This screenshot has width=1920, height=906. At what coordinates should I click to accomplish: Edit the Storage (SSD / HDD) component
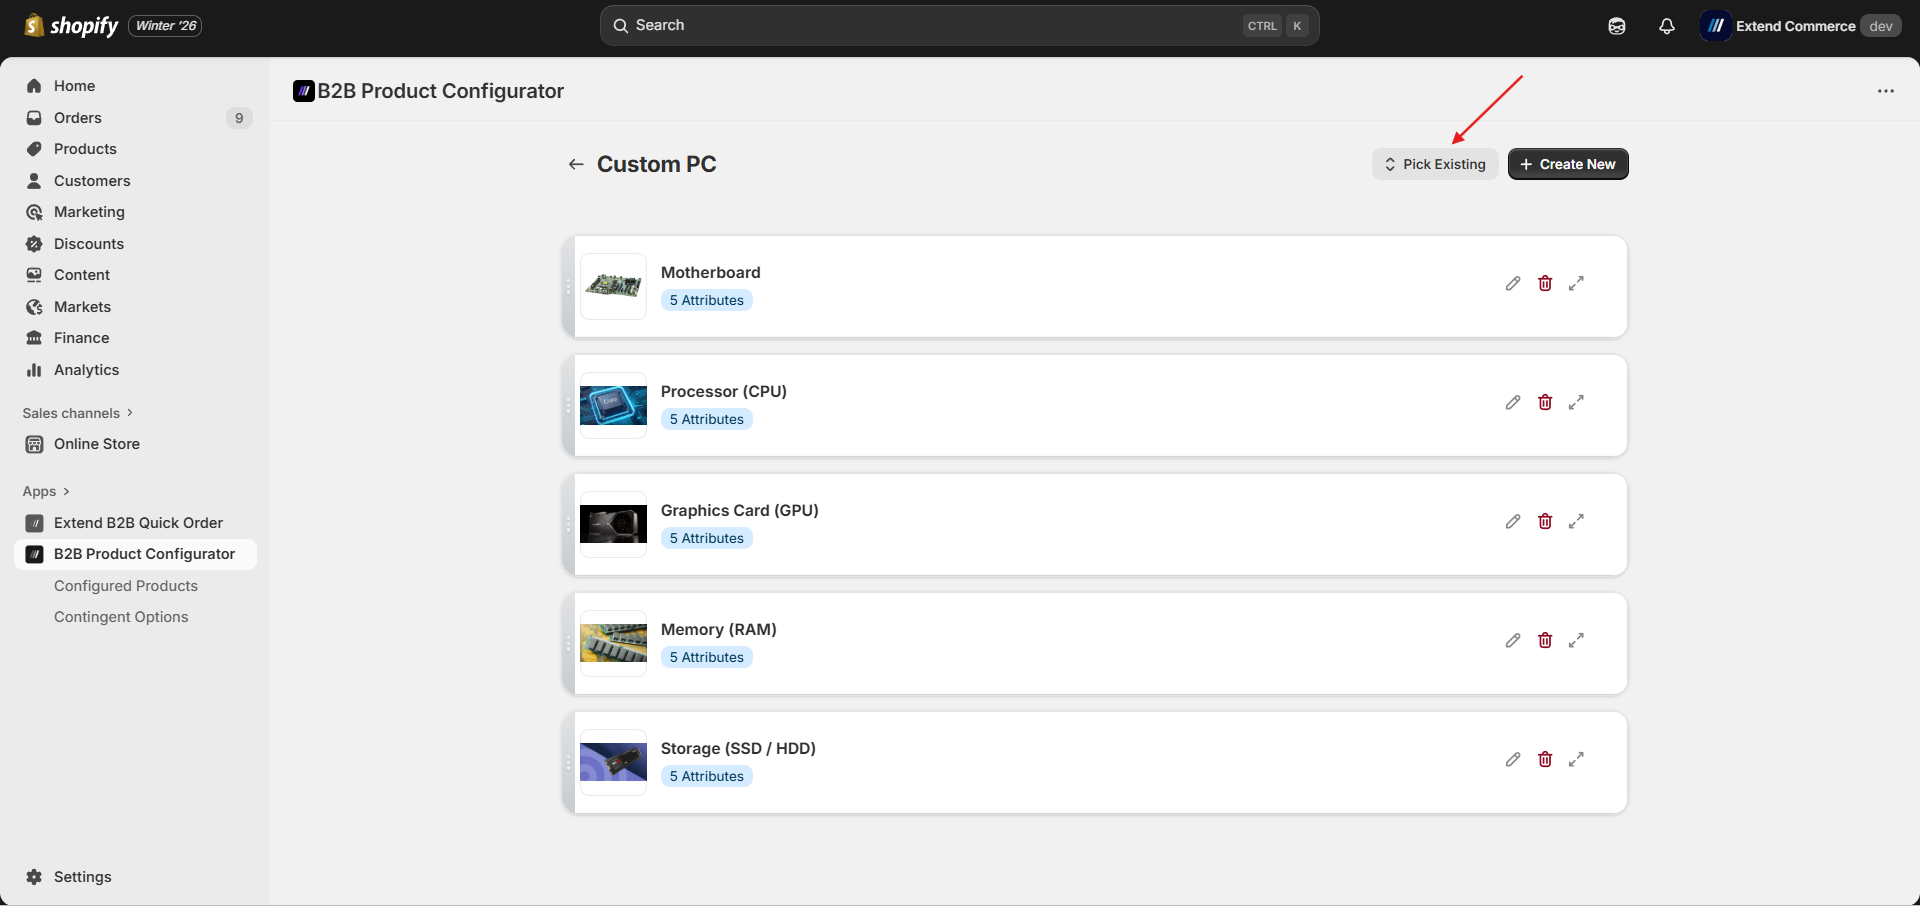[x=1513, y=760]
